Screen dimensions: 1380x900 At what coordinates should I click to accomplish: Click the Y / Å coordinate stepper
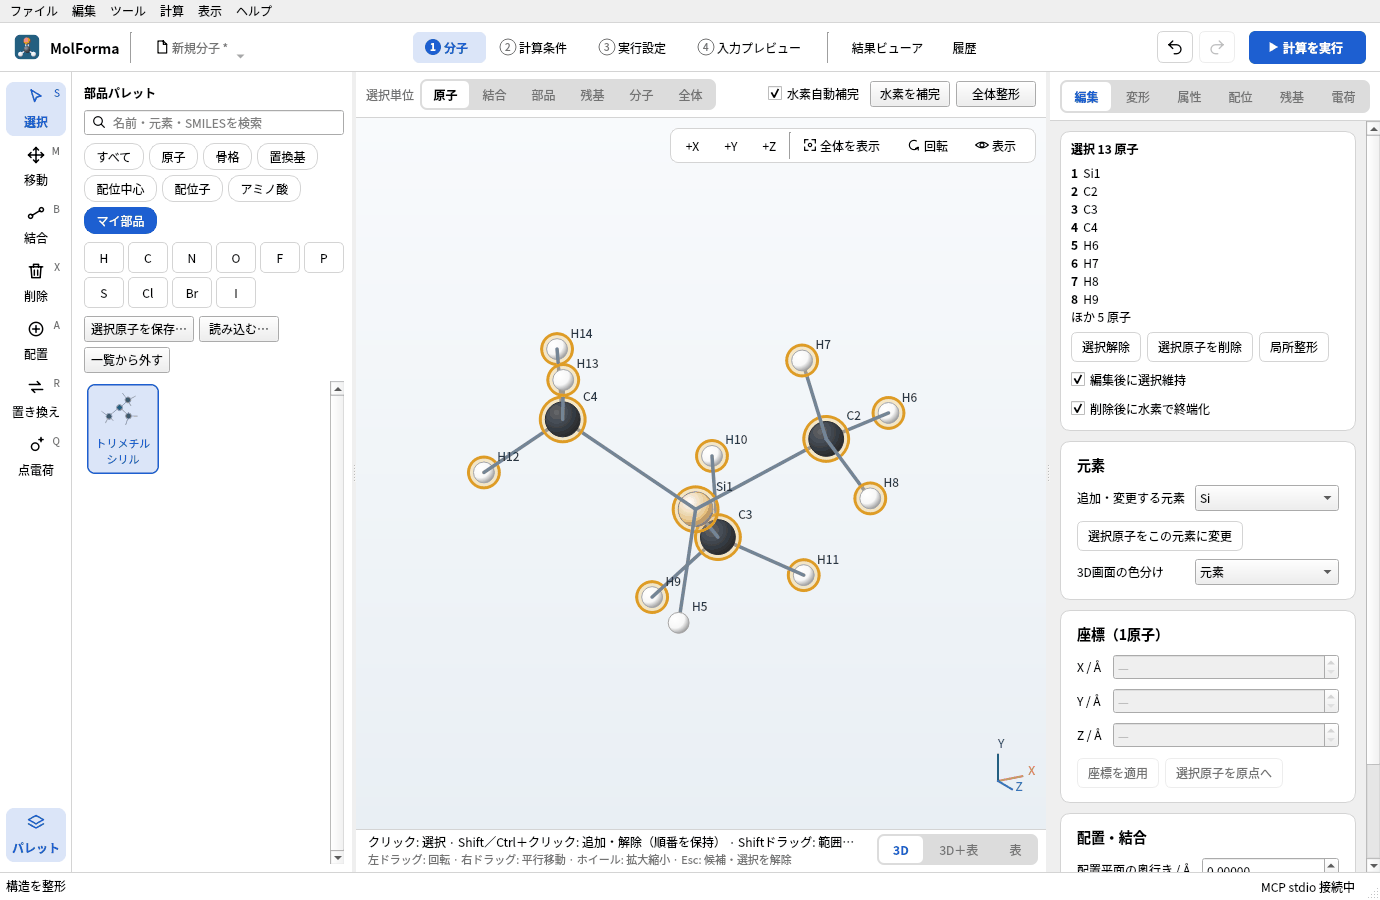click(x=1331, y=701)
